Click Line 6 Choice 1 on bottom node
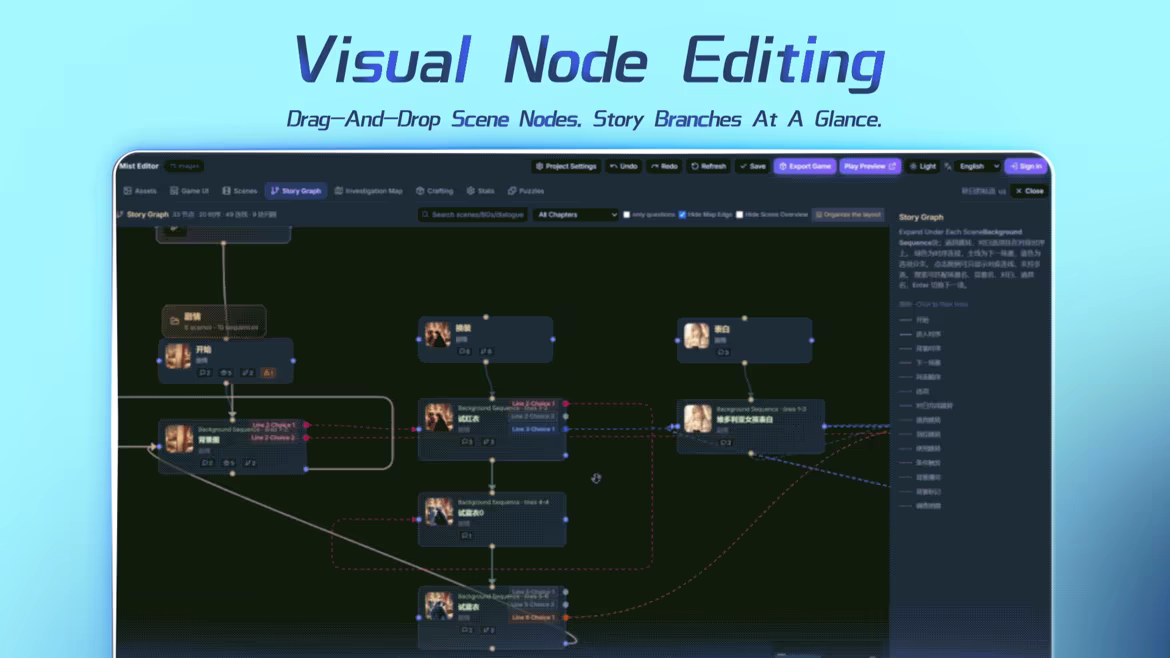This screenshot has width=1170, height=658. (533, 617)
